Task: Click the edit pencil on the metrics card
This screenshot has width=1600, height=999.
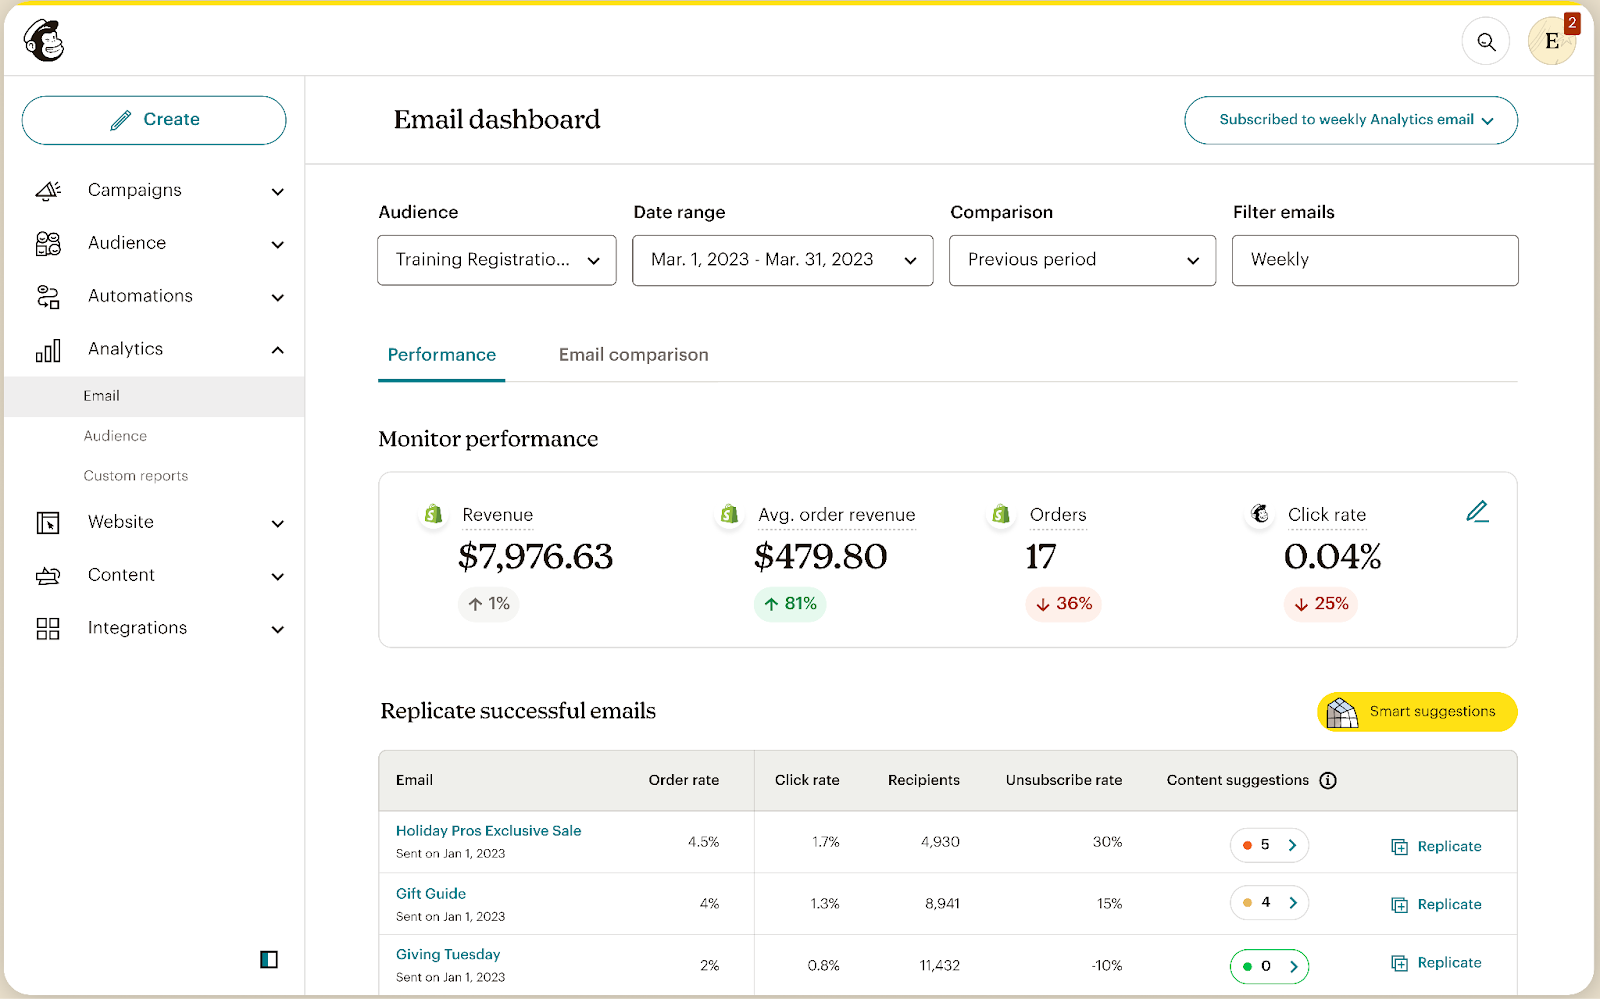Action: point(1478,512)
